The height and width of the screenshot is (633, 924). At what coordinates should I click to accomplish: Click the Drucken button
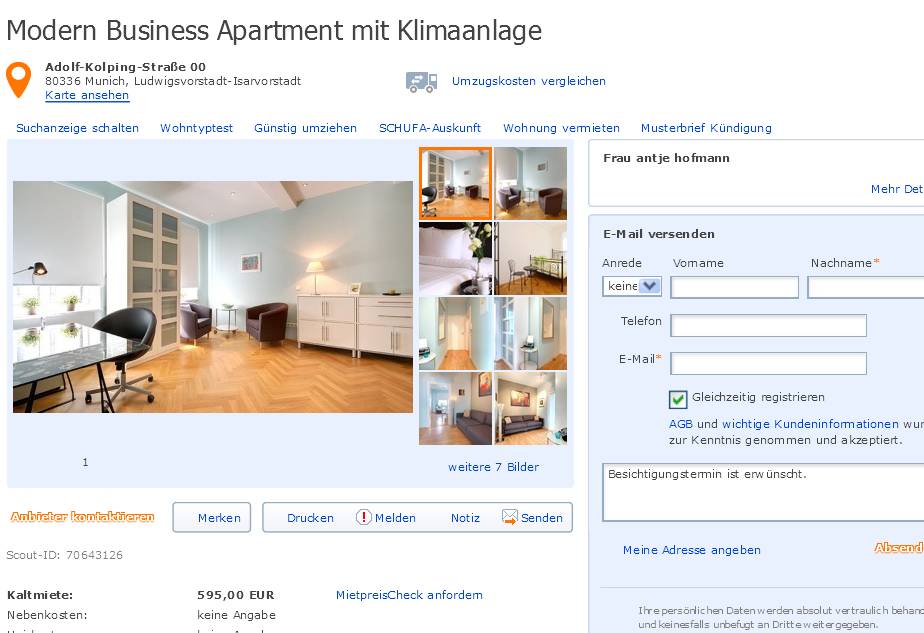310,517
